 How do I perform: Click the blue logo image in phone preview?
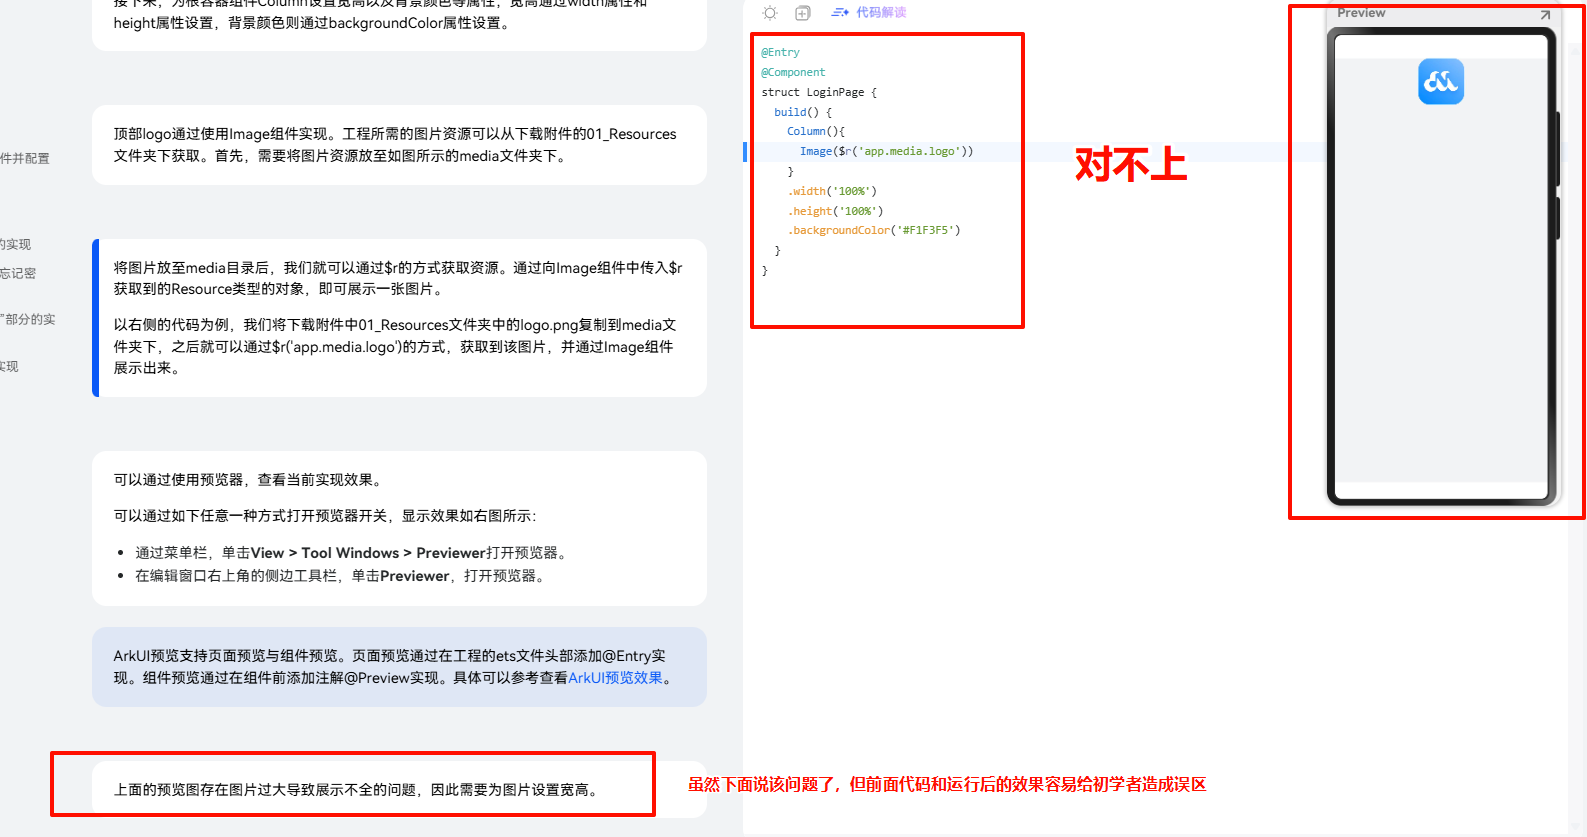click(x=1440, y=82)
